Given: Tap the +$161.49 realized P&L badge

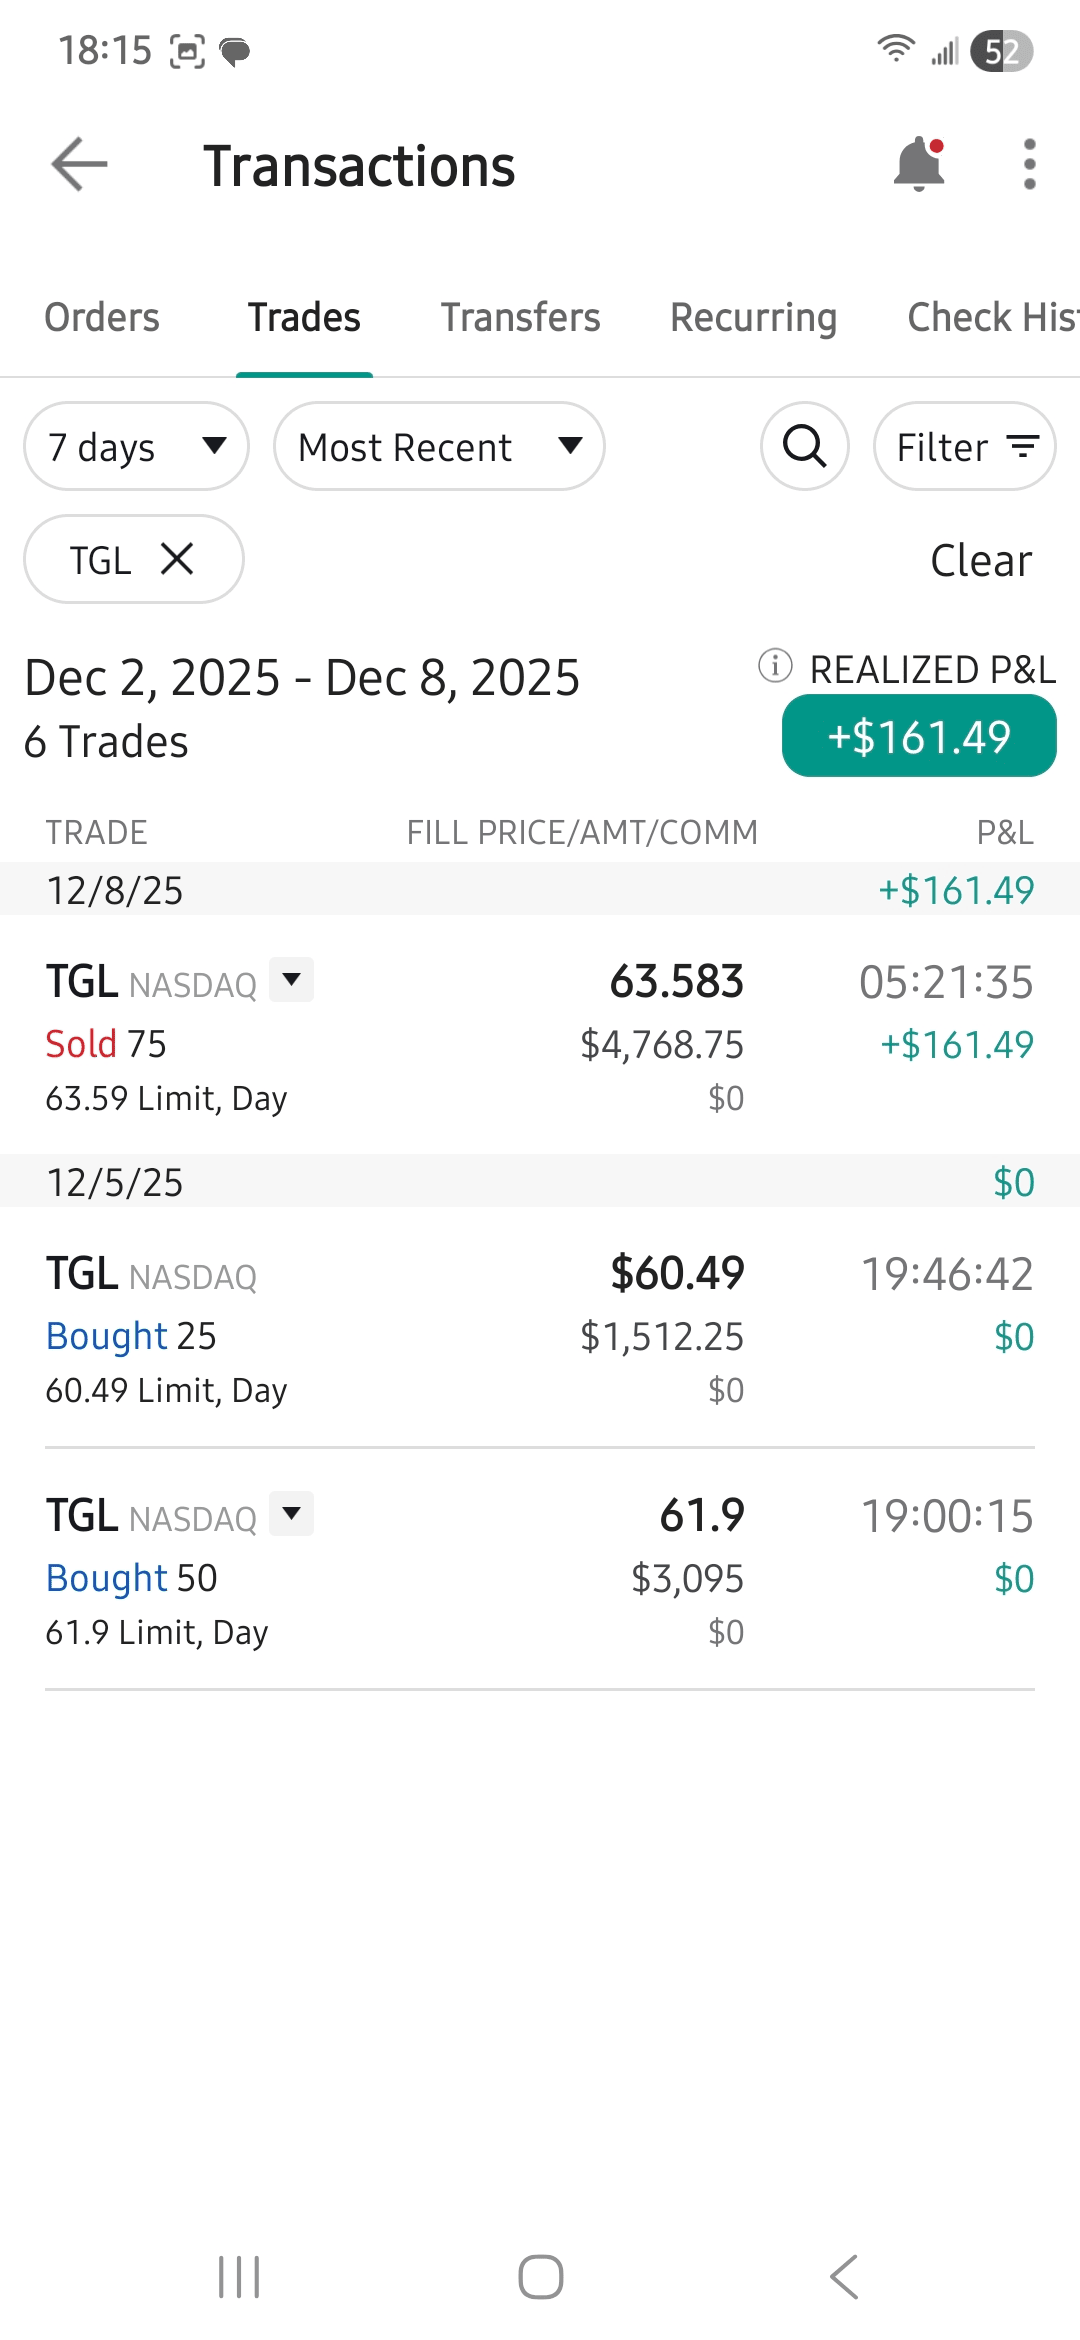Looking at the screenshot, I should click(x=919, y=737).
